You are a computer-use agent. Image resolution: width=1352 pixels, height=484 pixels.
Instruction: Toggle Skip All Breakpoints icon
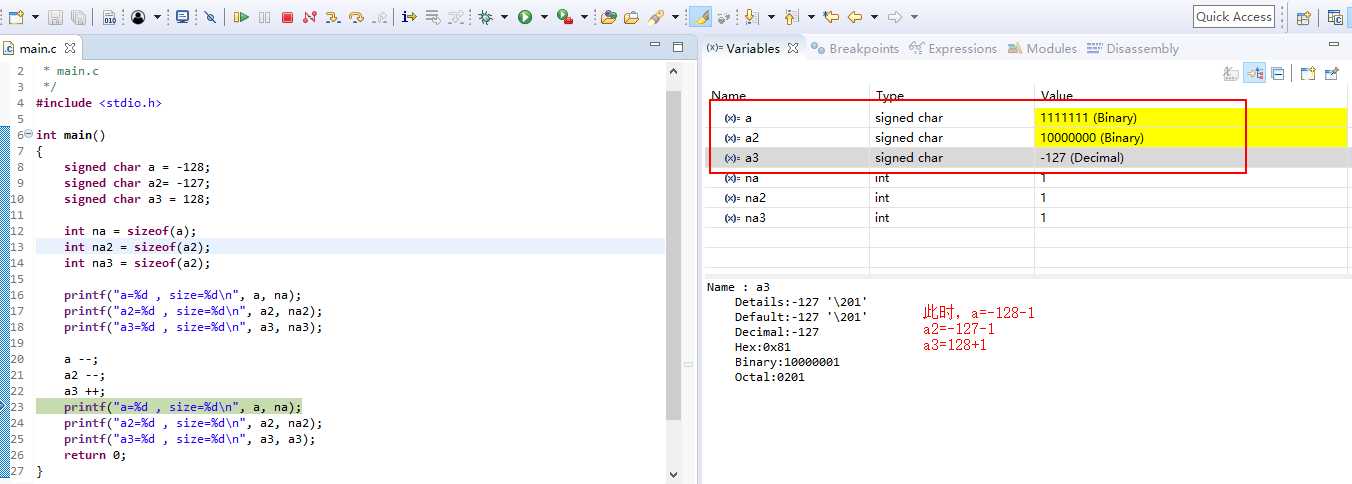click(210, 17)
